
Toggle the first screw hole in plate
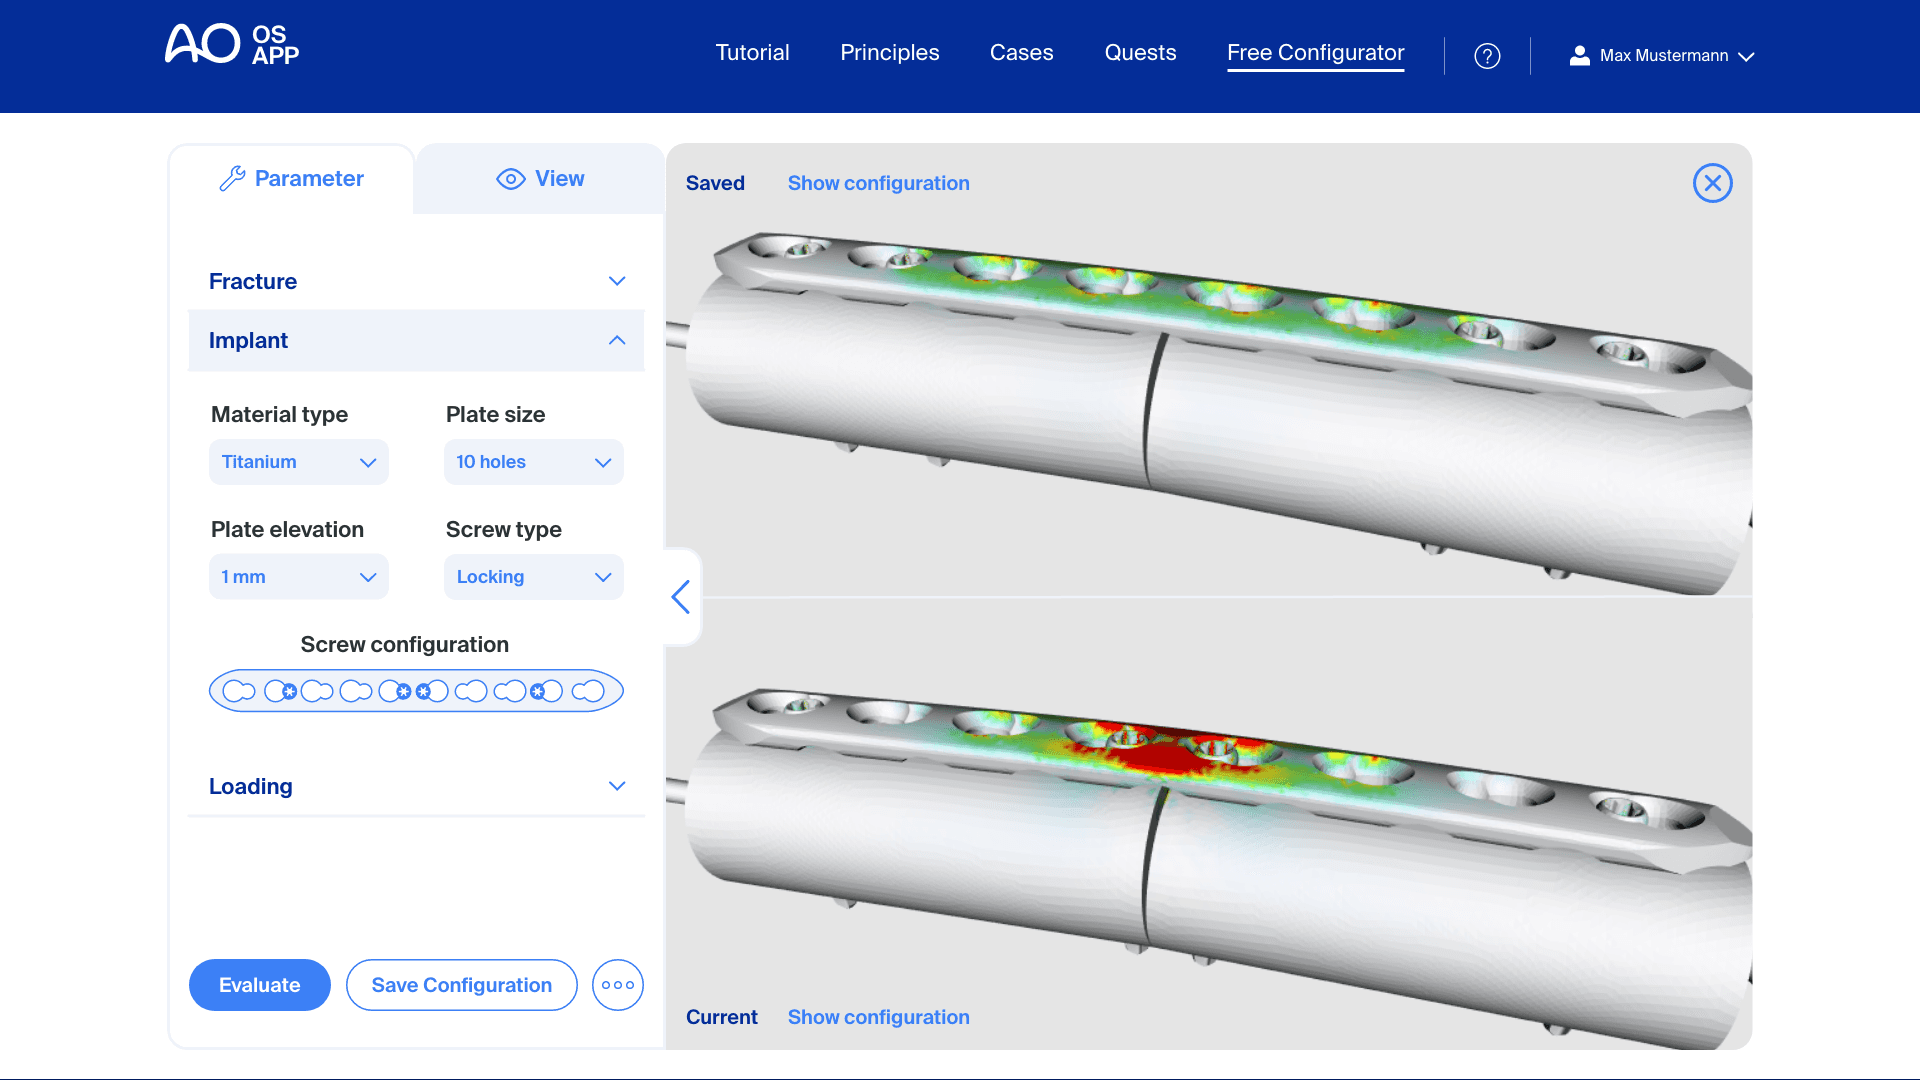239,691
